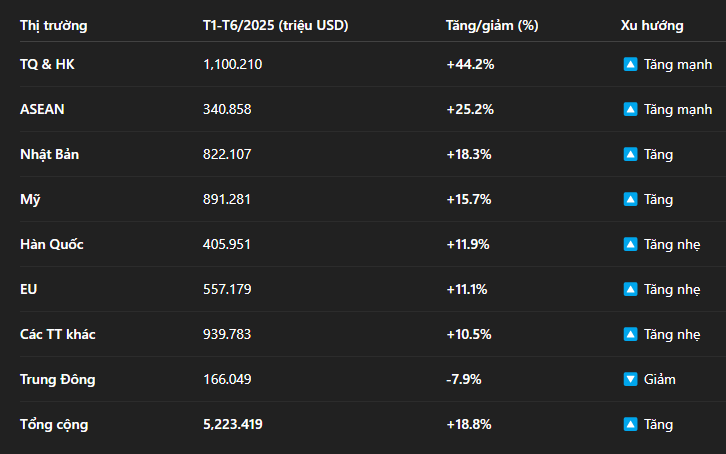Viewport: 726px width, 454px height.
Task: Click the Tổng cộng total 5,223.419
Action: click(232, 424)
